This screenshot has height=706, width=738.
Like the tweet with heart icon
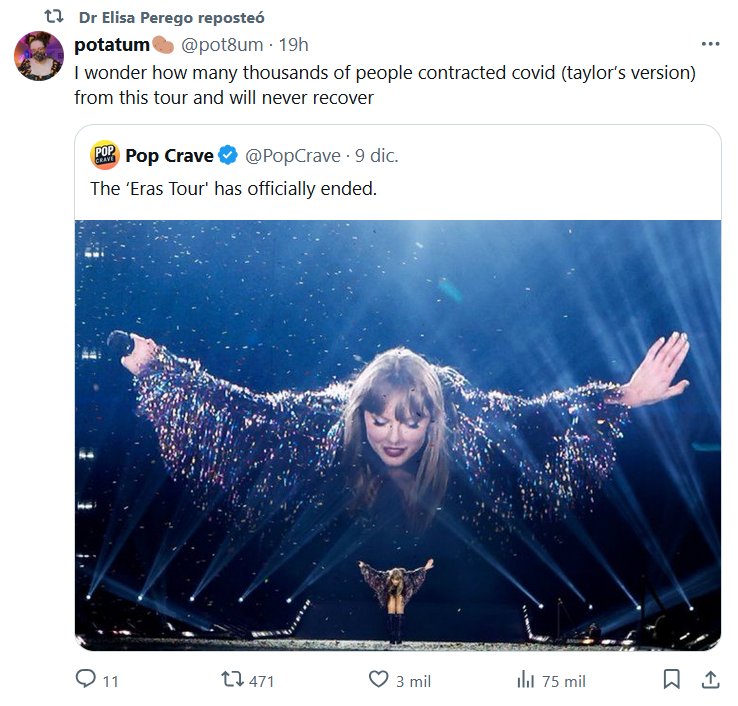click(378, 680)
